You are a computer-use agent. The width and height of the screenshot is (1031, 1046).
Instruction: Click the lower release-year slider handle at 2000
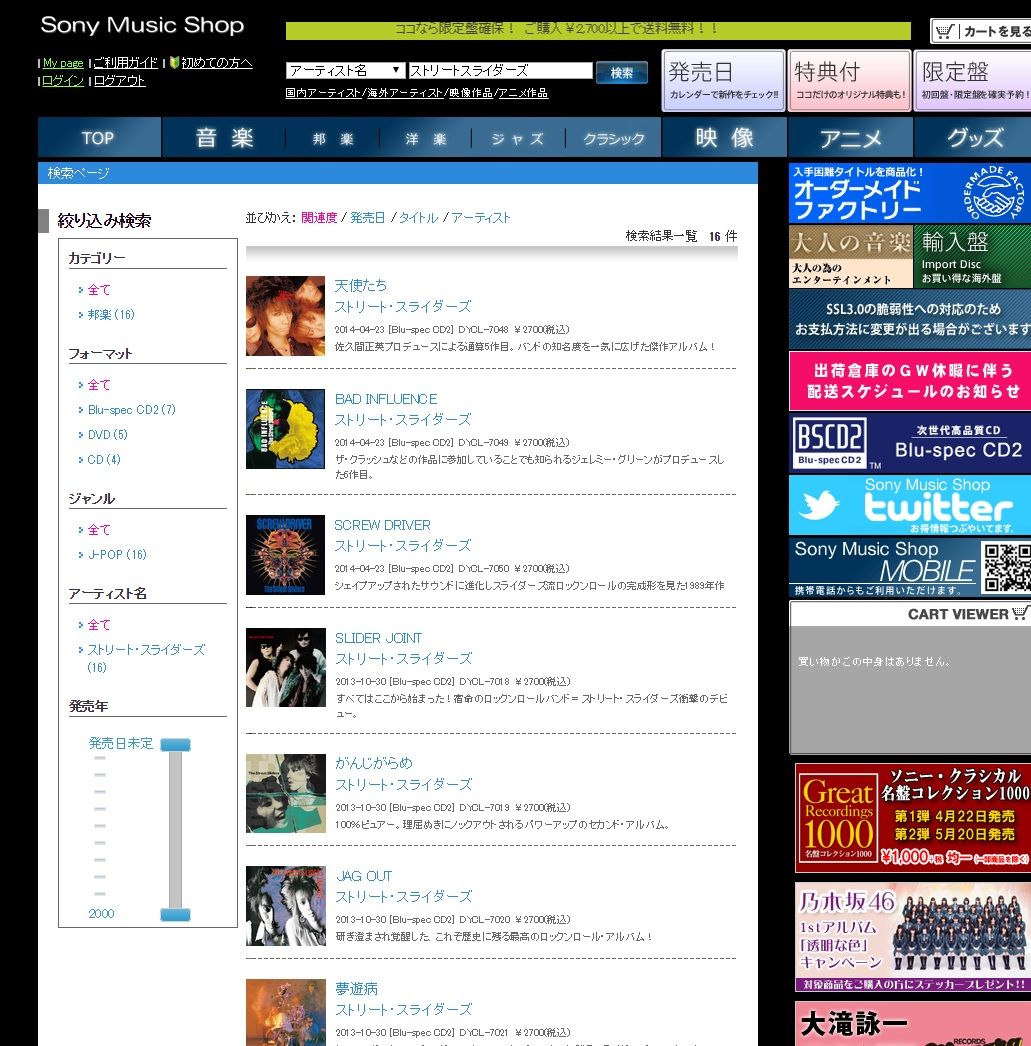(175, 915)
